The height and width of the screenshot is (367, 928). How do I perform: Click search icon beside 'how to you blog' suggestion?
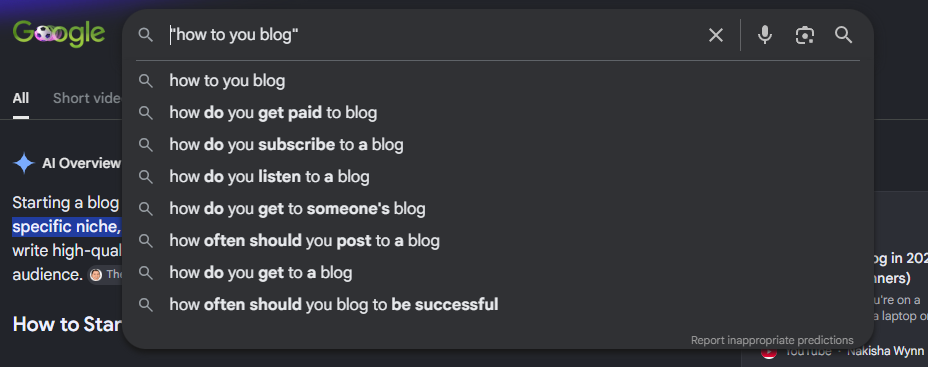point(146,81)
